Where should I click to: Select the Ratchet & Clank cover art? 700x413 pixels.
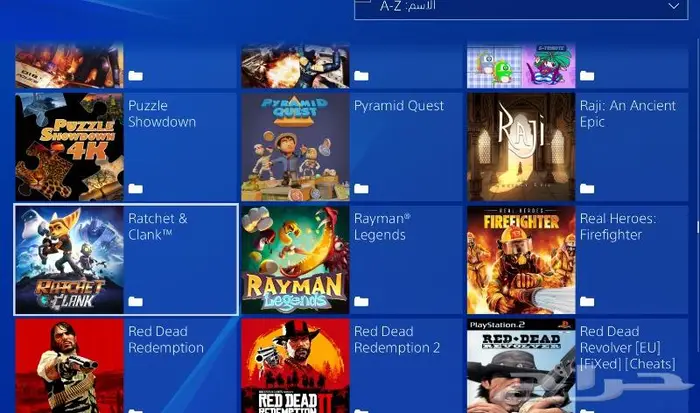click(69, 260)
